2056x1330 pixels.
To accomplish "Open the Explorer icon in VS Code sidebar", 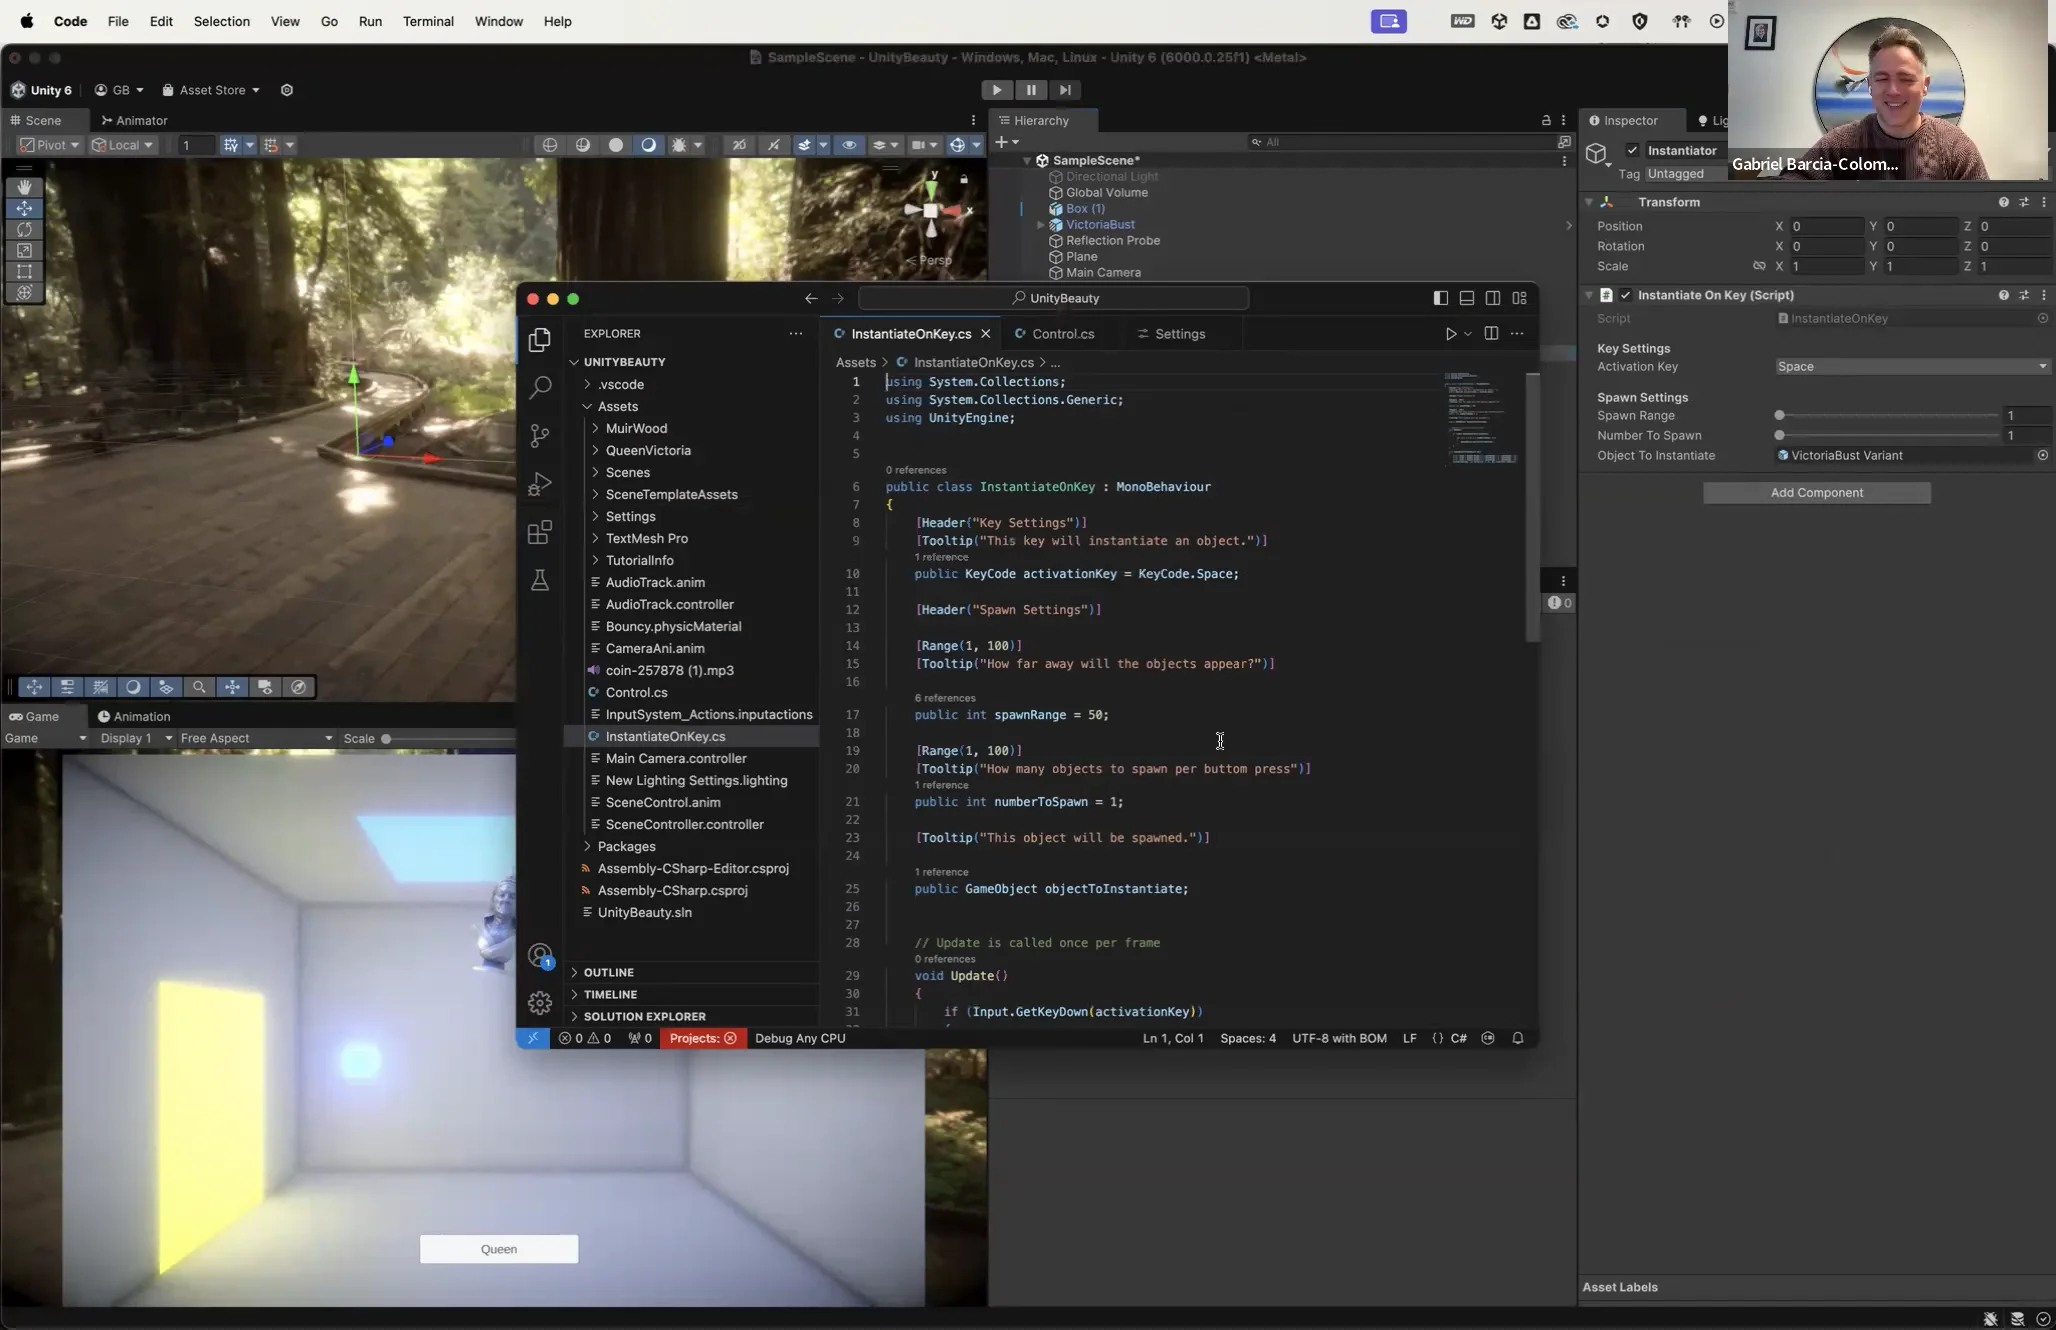I will (x=540, y=339).
